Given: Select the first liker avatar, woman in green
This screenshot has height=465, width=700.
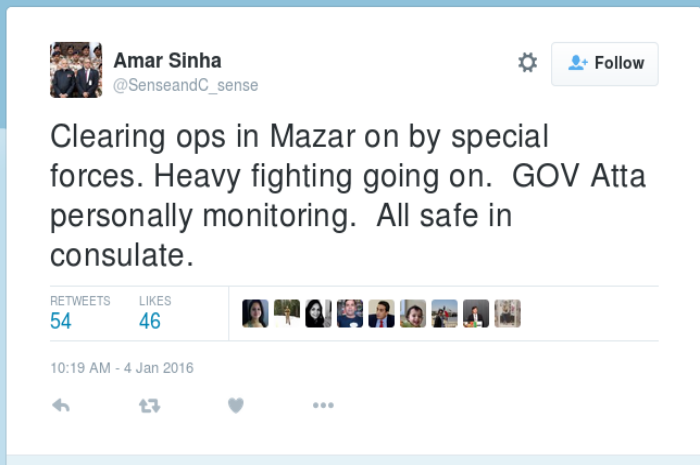Looking at the screenshot, I should click(x=255, y=313).
